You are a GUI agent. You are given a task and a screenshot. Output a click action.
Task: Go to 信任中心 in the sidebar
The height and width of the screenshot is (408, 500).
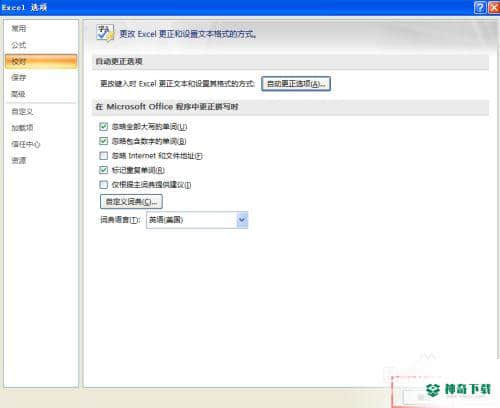[26, 144]
